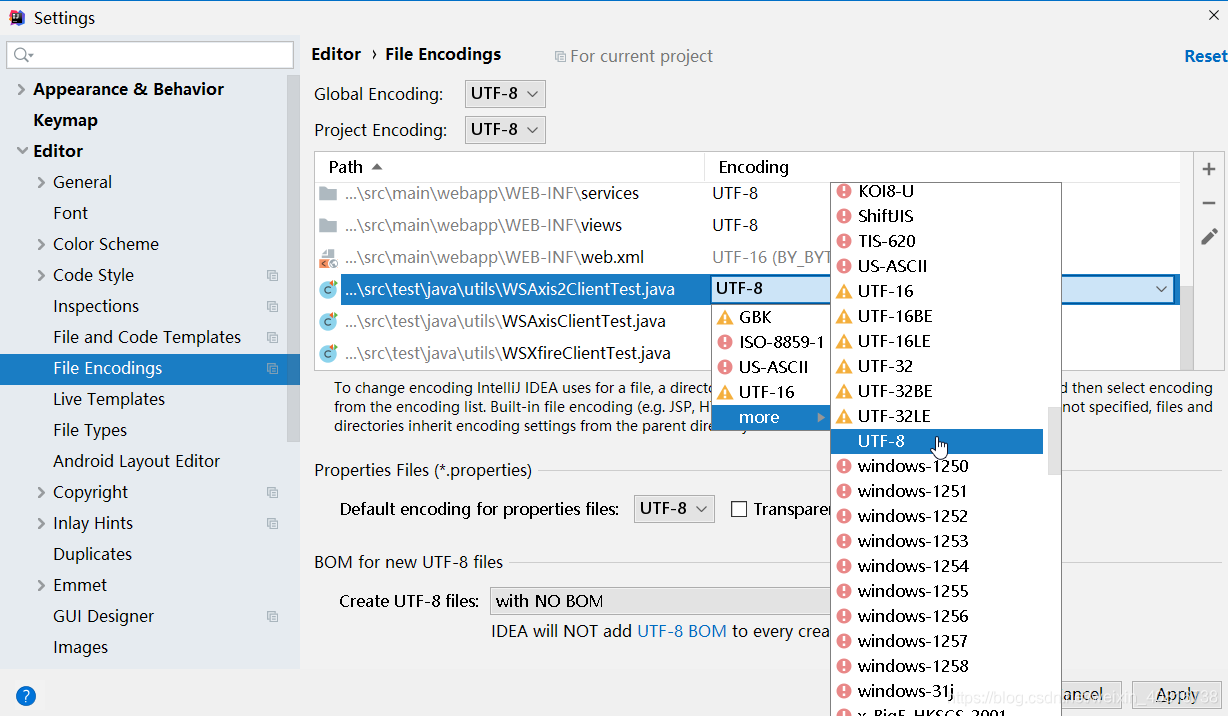The height and width of the screenshot is (716, 1228).
Task: Select windows-1252 encoding
Action: 937,516
